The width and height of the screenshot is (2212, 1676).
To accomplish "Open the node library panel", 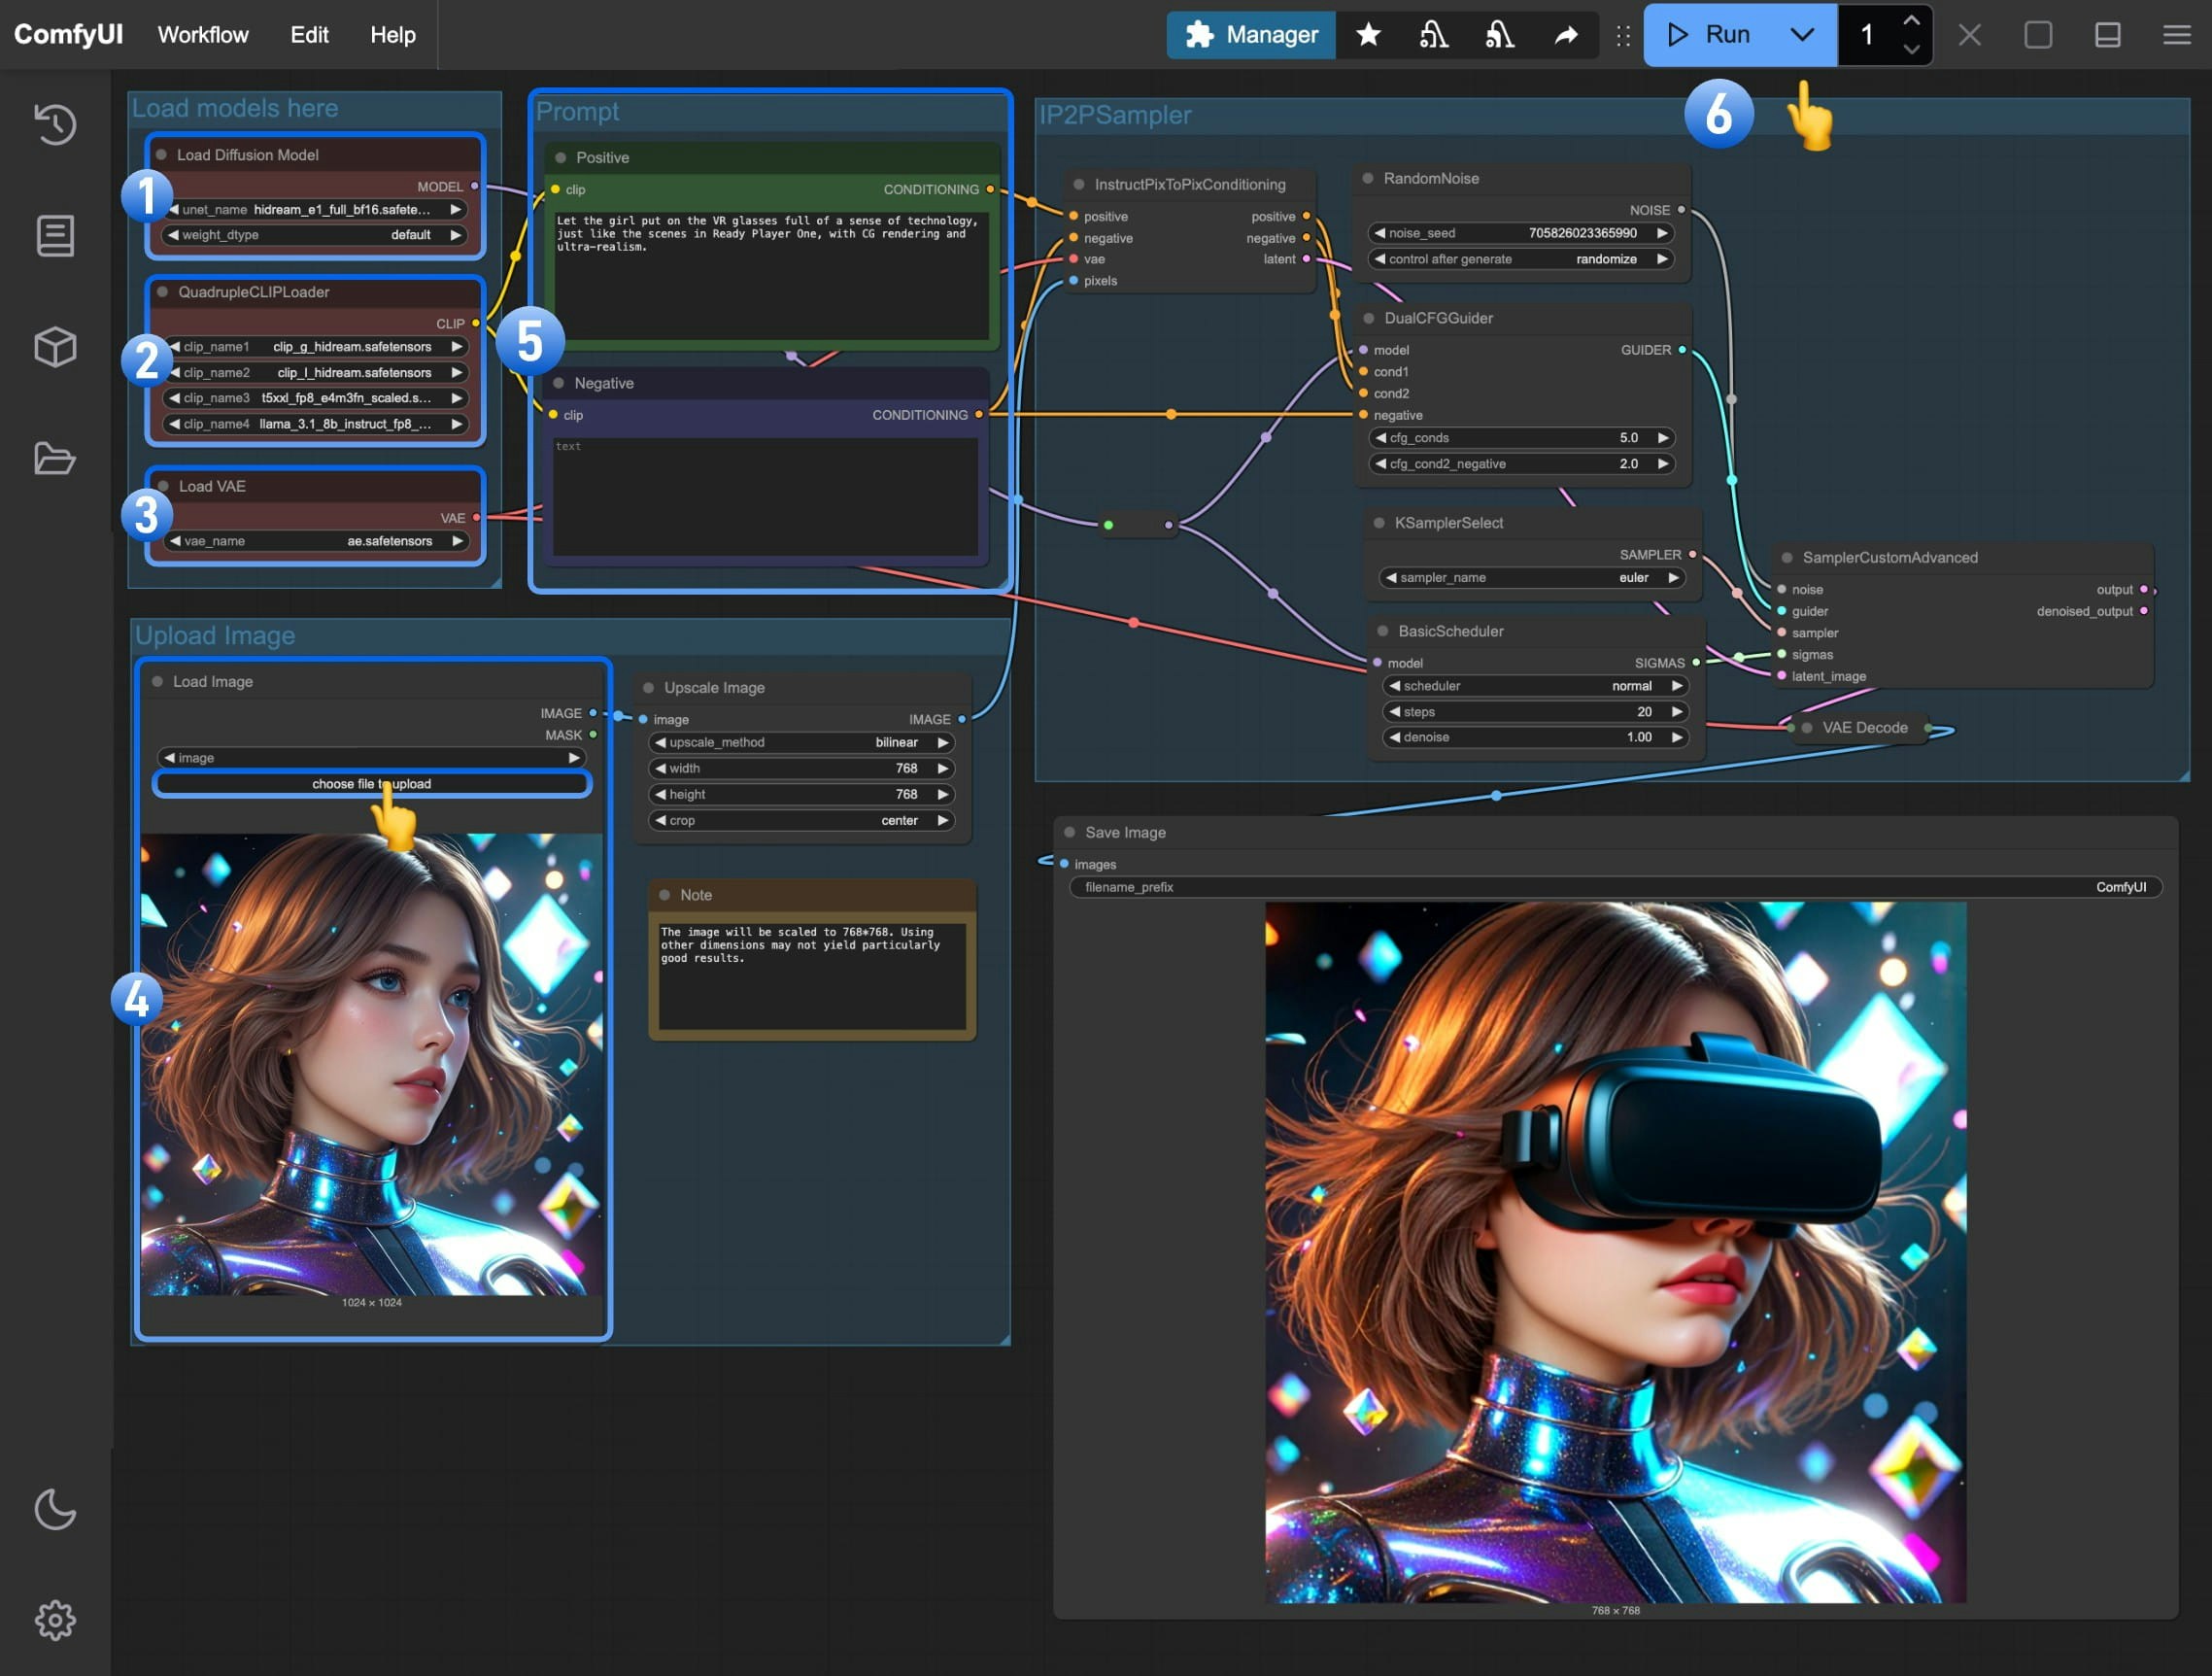I will point(55,235).
